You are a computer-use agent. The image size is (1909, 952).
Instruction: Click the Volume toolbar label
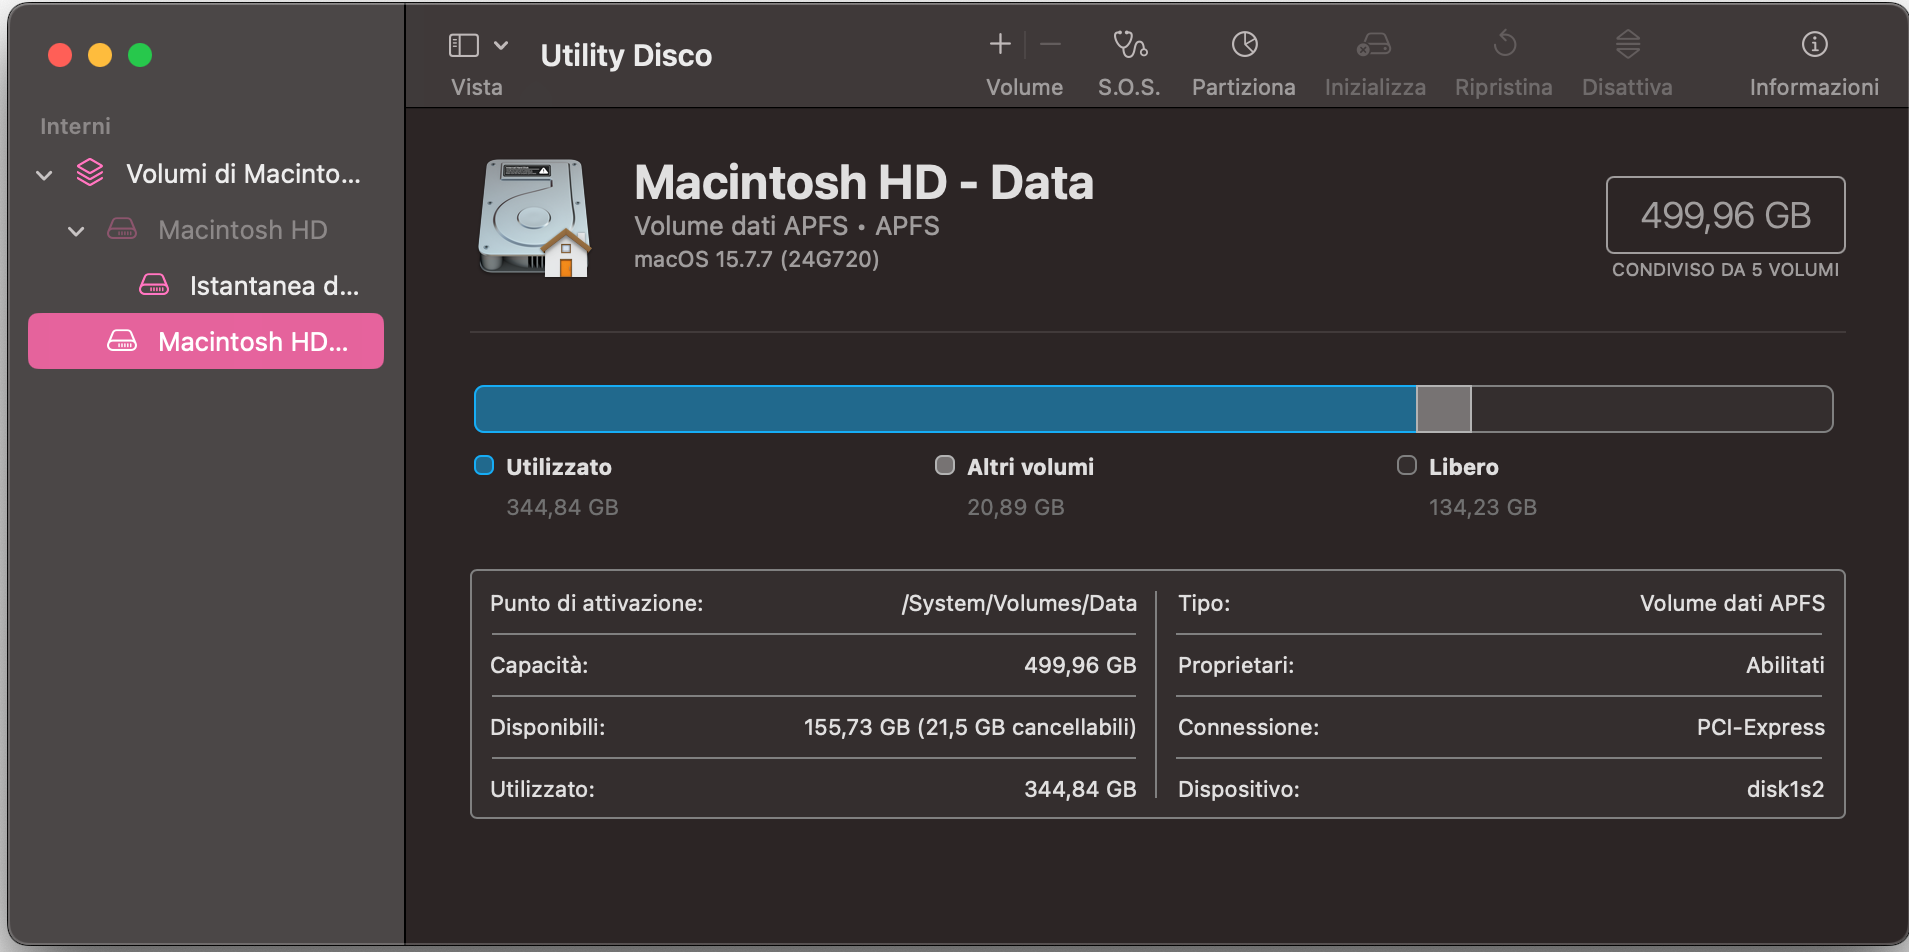tap(1024, 87)
